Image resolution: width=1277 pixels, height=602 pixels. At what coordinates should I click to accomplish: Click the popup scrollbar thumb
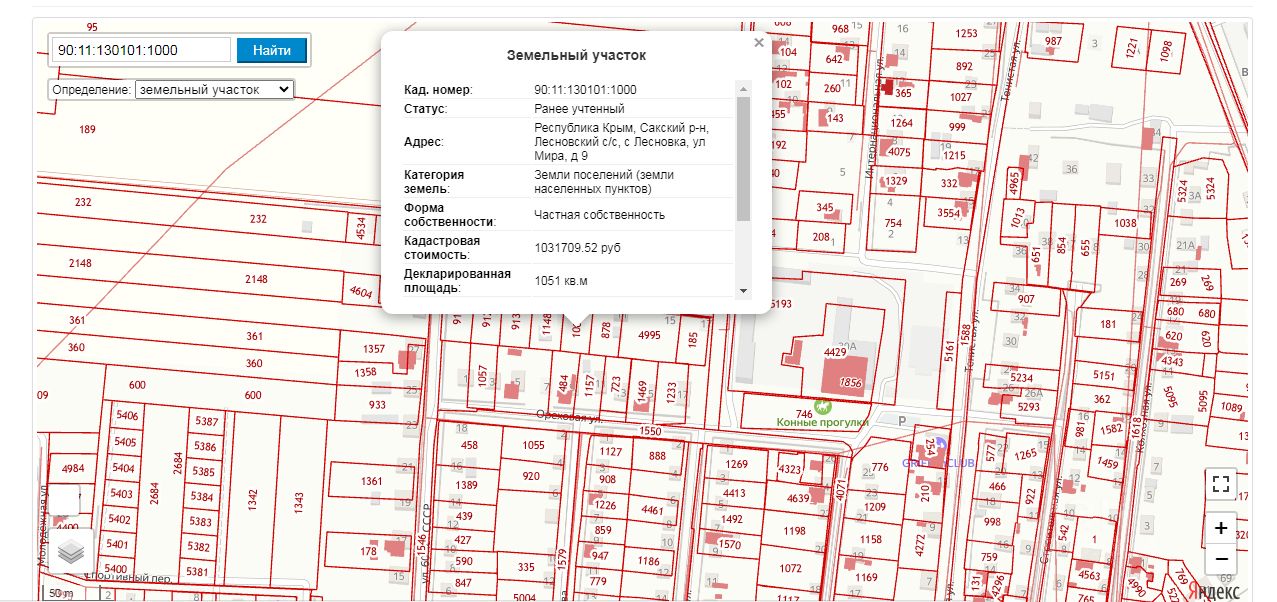[743, 158]
